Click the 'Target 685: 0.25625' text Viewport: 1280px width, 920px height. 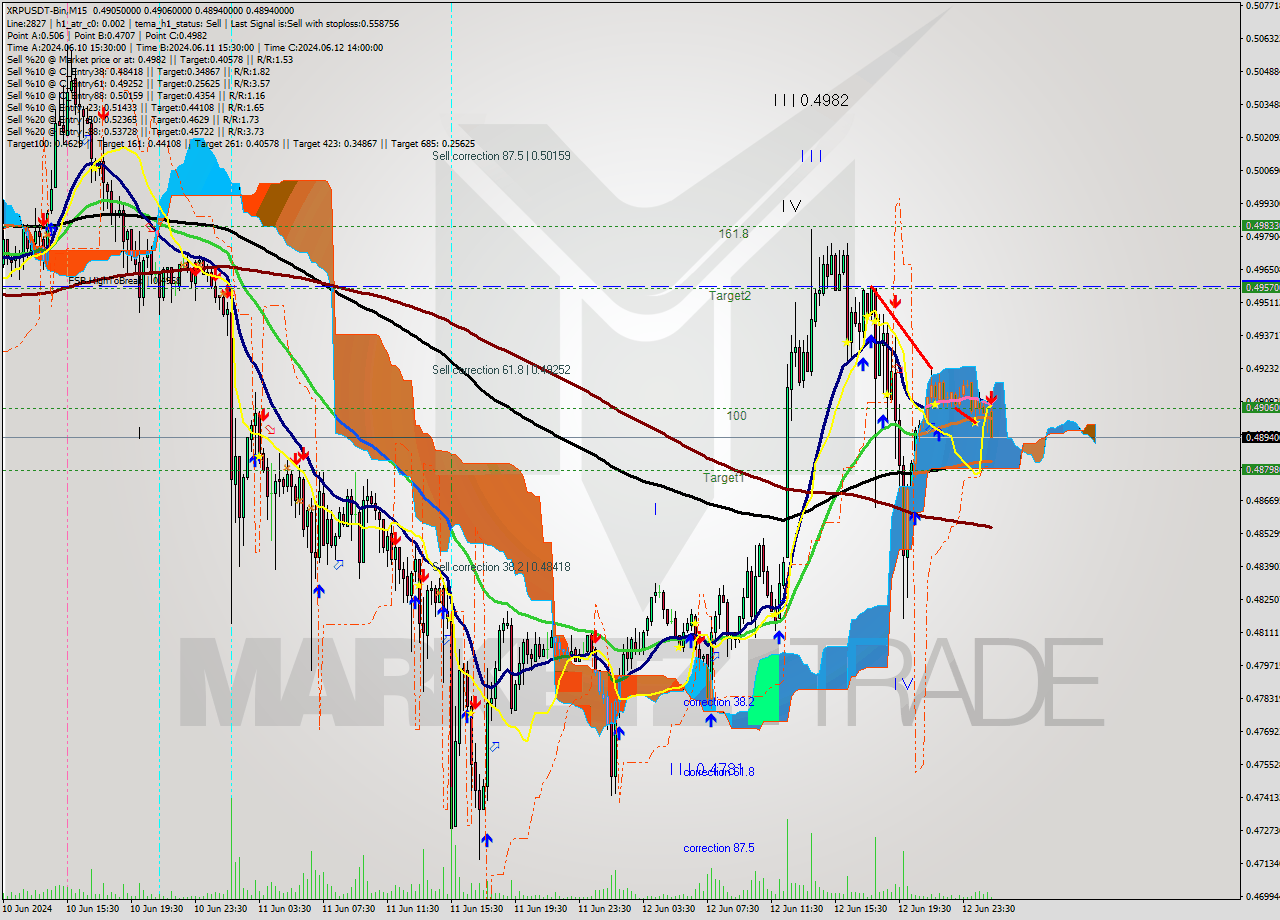pos(433,143)
